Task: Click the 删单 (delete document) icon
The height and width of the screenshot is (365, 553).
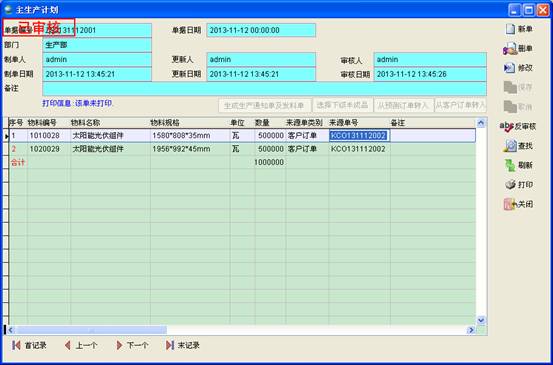Action: pyautogui.click(x=510, y=49)
